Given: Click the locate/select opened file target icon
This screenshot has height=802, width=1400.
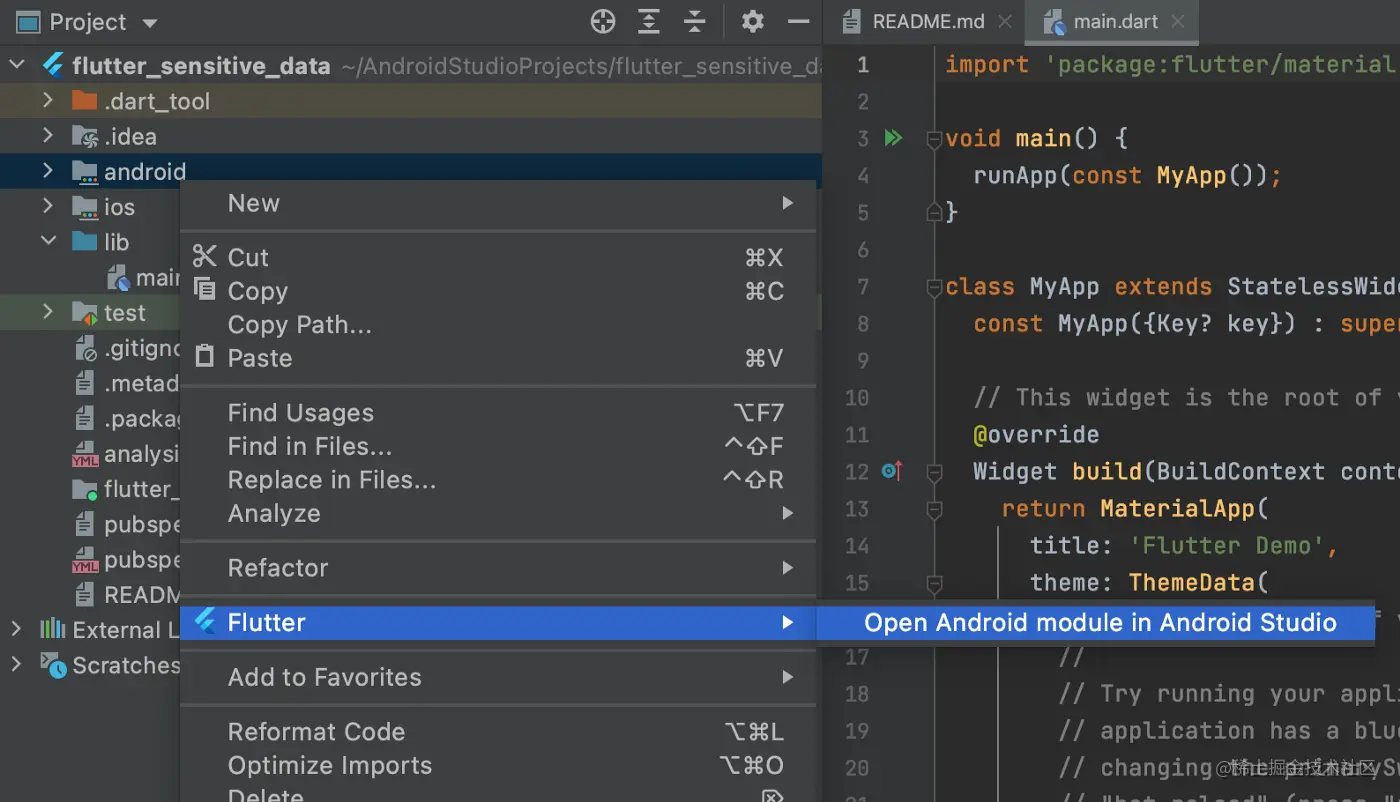Looking at the screenshot, I should (x=602, y=21).
